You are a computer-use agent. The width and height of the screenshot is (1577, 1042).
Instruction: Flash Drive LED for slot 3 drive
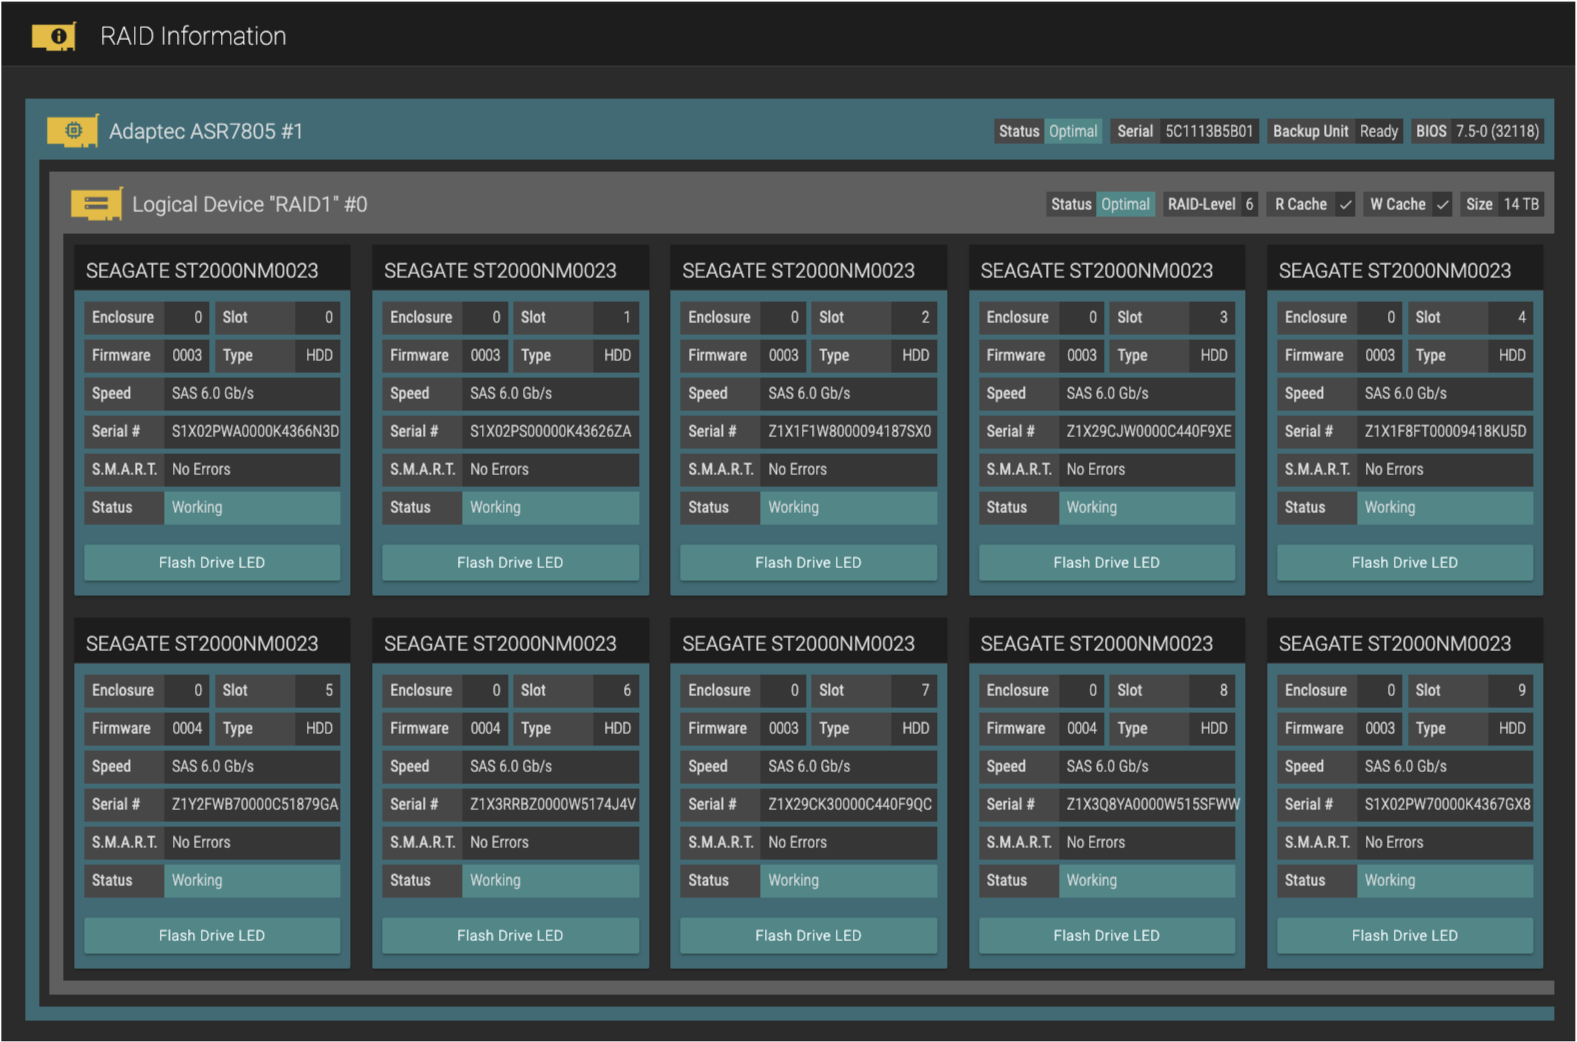[x=1106, y=562]
